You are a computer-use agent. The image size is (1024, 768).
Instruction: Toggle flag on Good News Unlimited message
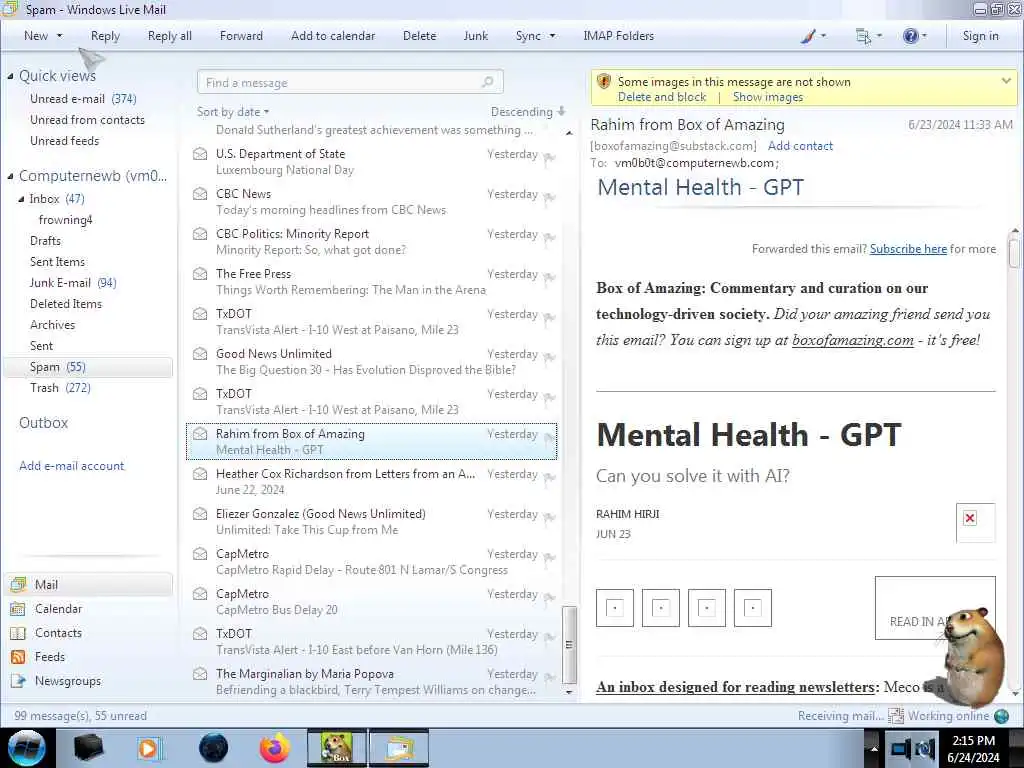(549, 358)
